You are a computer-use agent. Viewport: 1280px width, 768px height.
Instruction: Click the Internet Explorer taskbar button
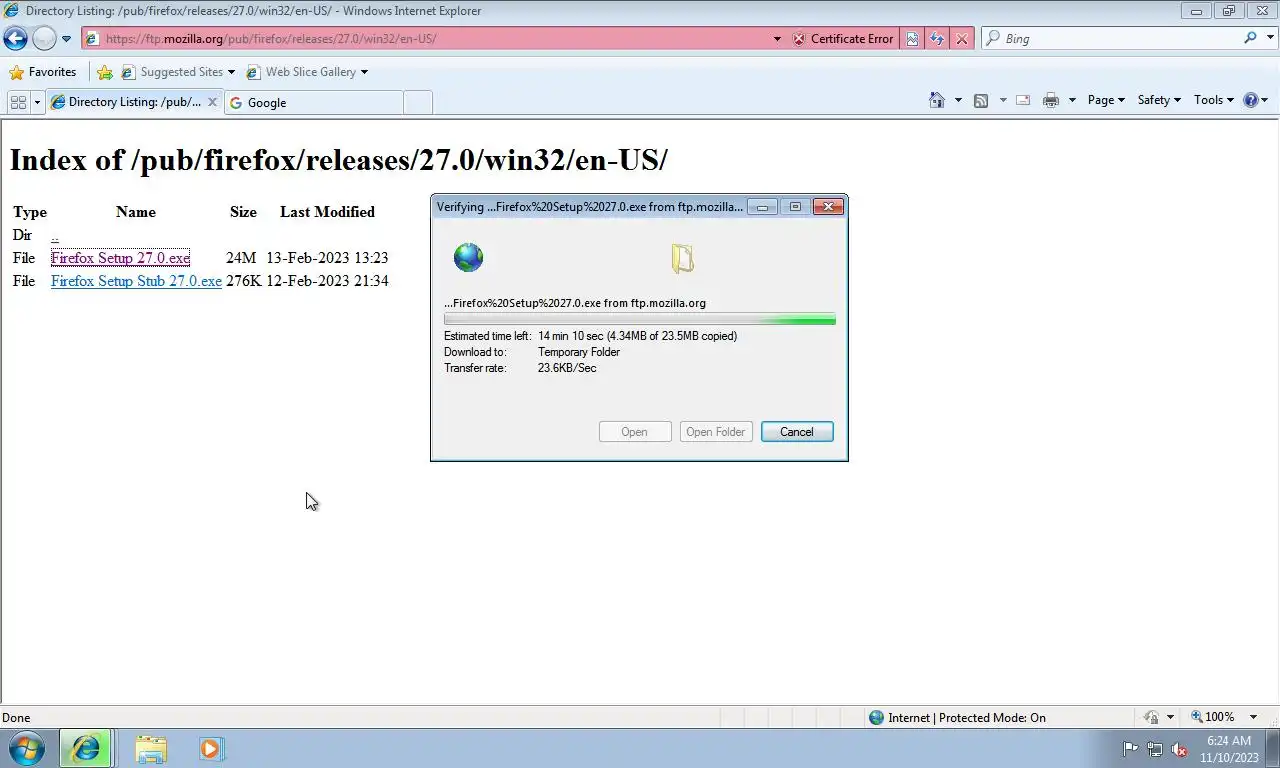tap(86, 748)
